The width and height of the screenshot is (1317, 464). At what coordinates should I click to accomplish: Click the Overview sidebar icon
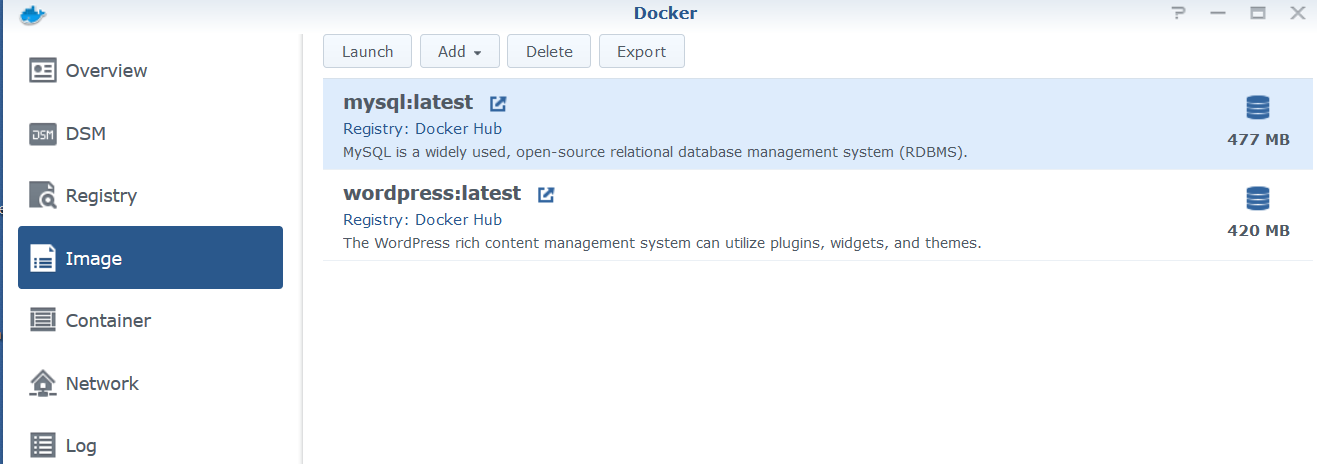[x=43, y=71]
